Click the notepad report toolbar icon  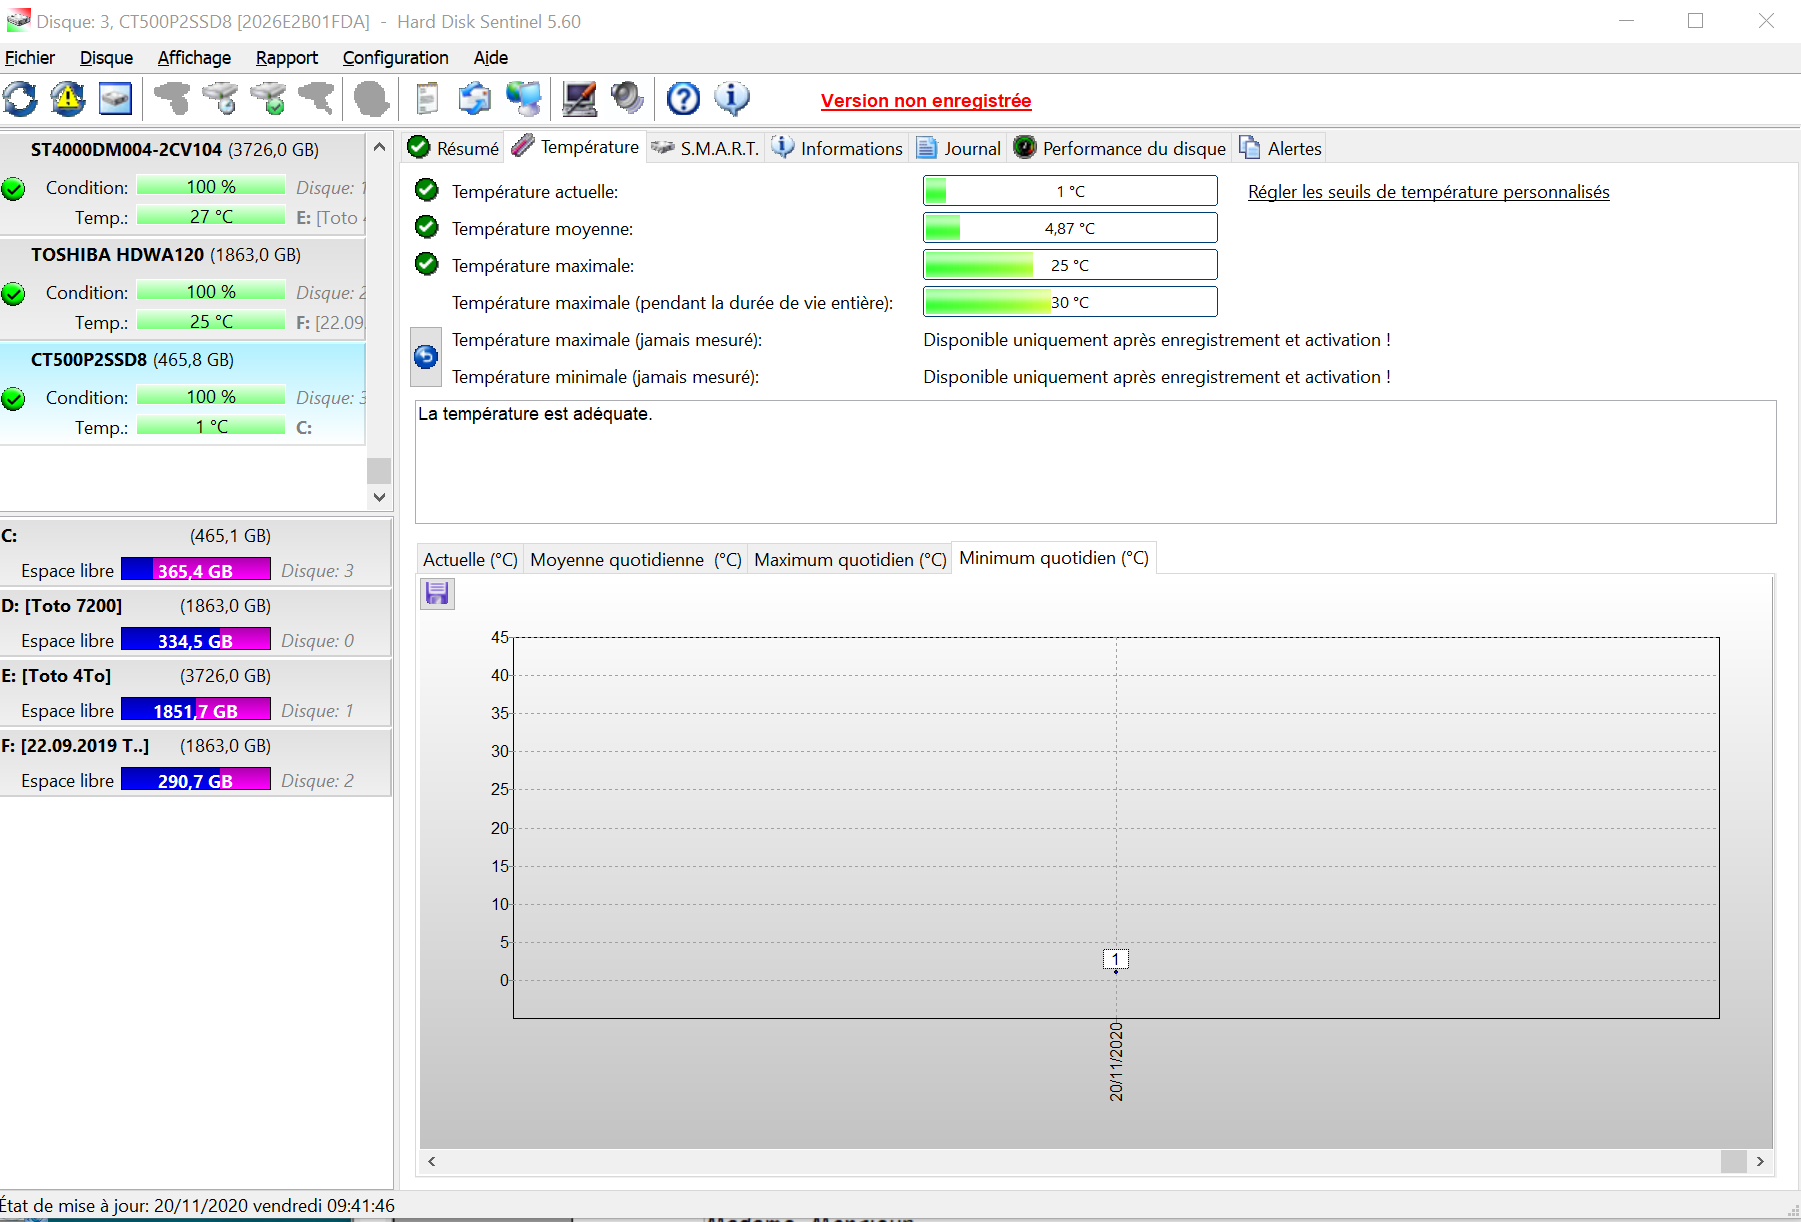click(x=427, y=99)
